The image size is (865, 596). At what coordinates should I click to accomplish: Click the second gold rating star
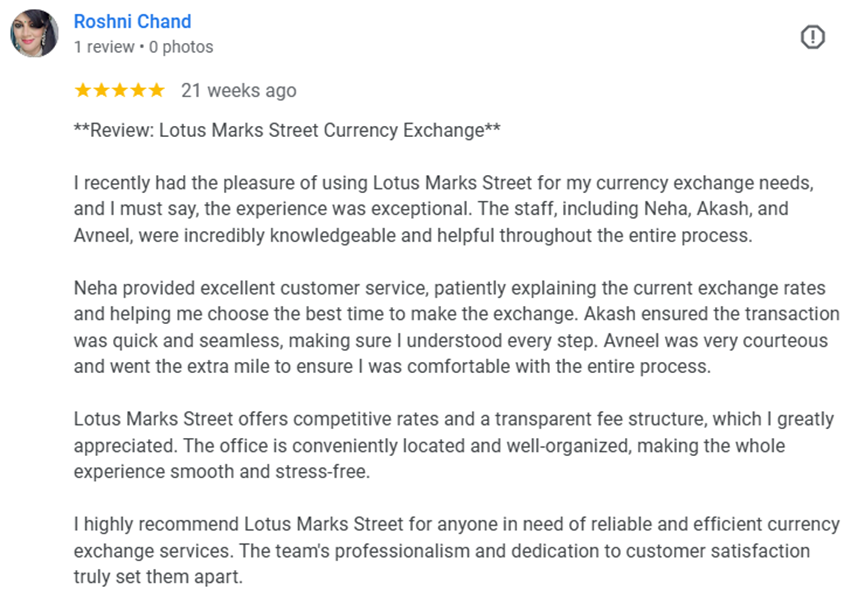point(102,90)
